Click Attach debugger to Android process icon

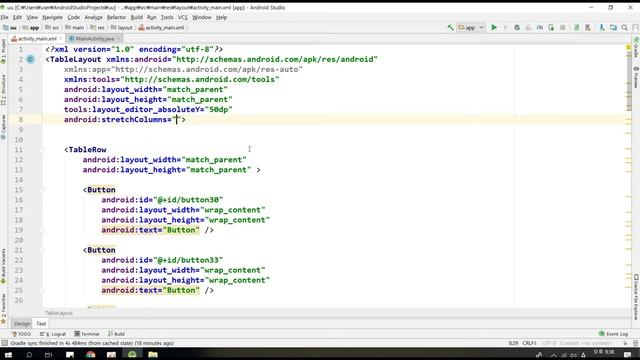(551, 28)
